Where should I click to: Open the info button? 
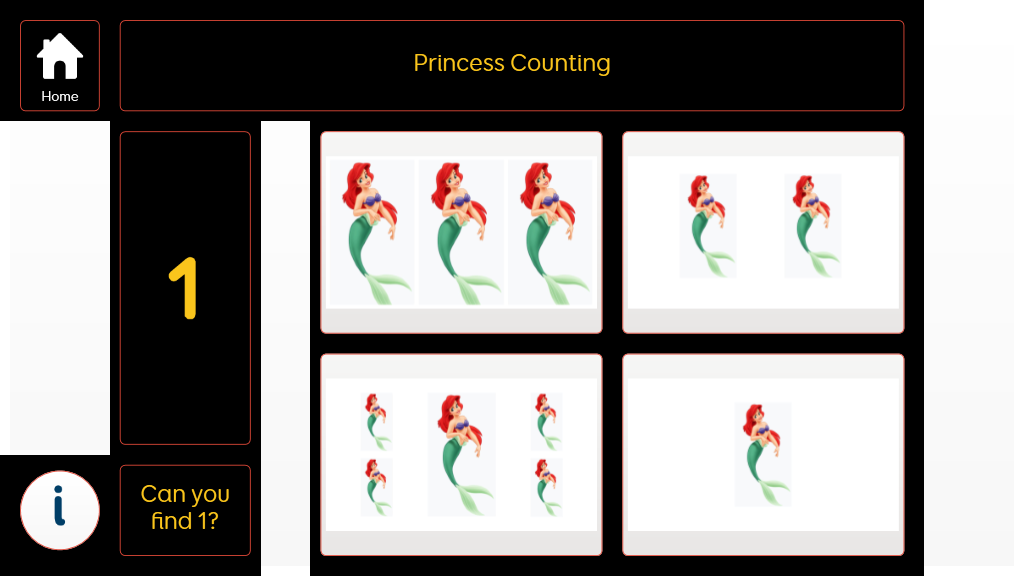coord(59,510)
